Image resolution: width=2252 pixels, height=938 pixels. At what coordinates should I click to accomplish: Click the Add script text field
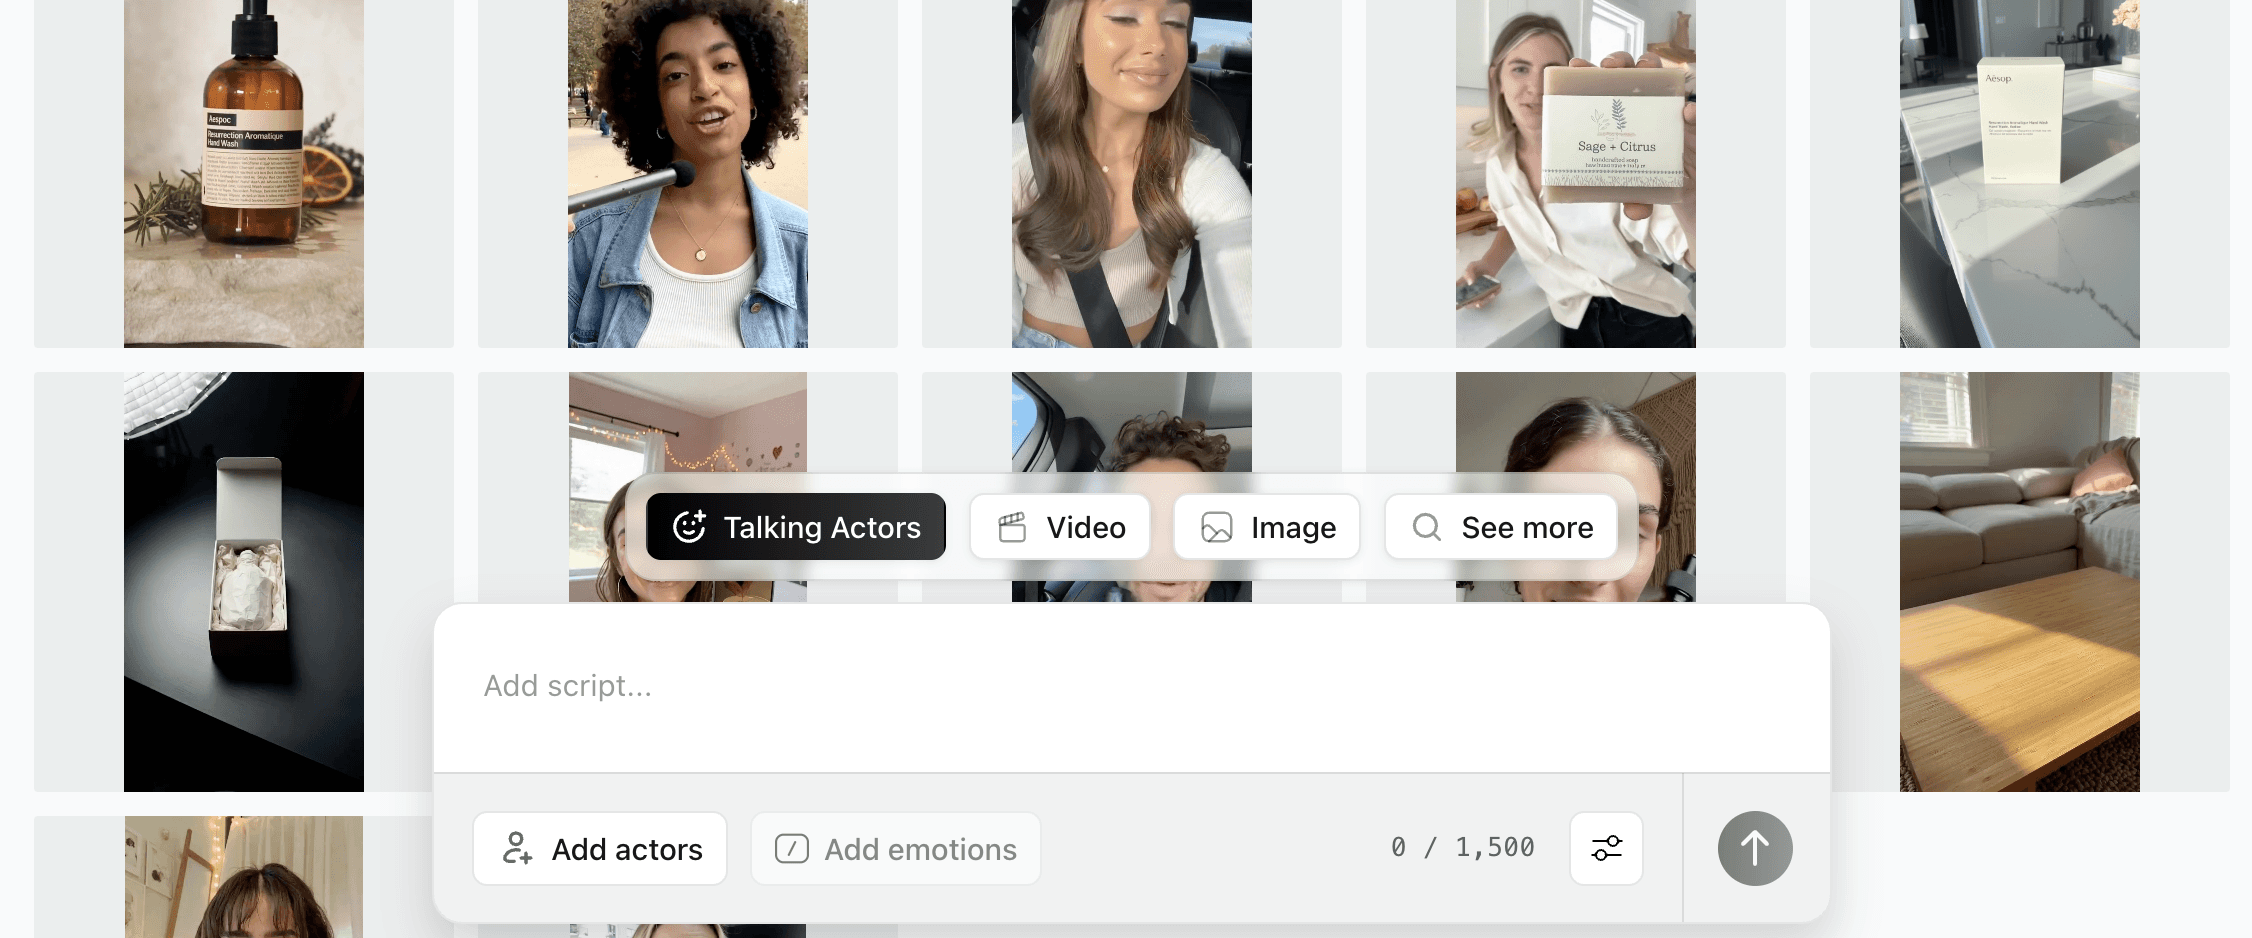[1131, 687]
